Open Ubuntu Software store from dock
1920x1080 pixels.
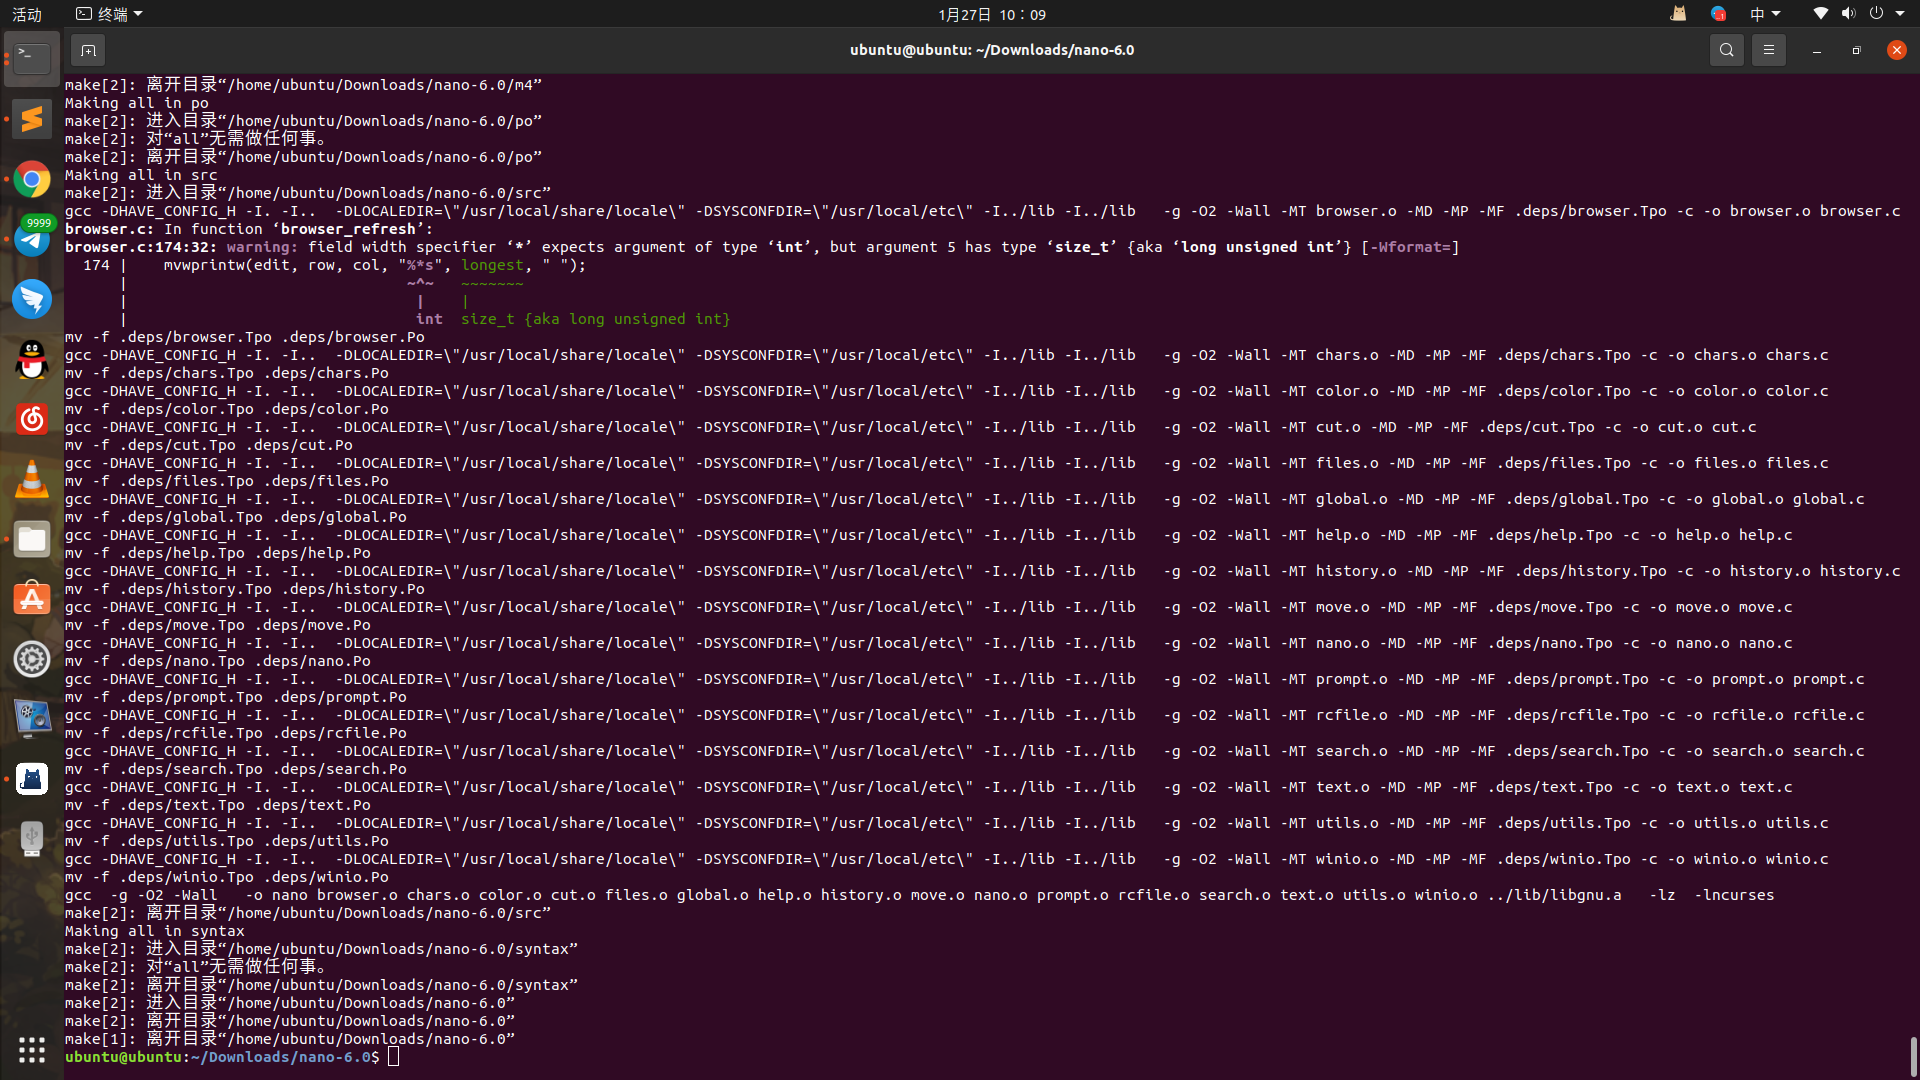(32, 600)
